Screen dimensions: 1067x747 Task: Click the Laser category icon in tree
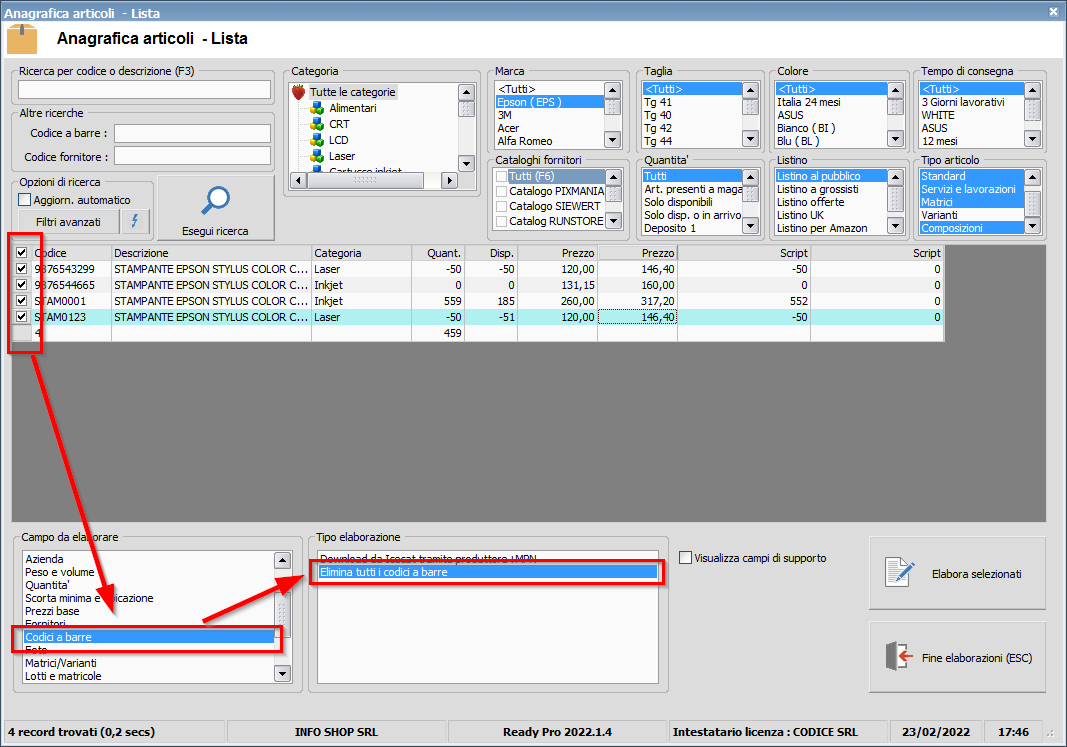coord(316,156)
